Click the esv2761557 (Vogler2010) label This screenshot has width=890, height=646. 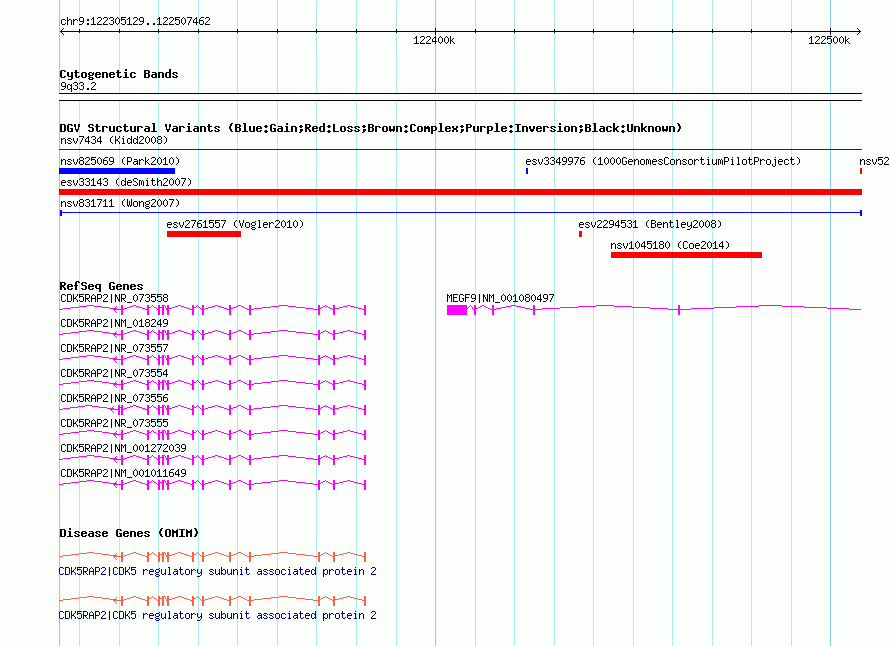click(235, 224)
